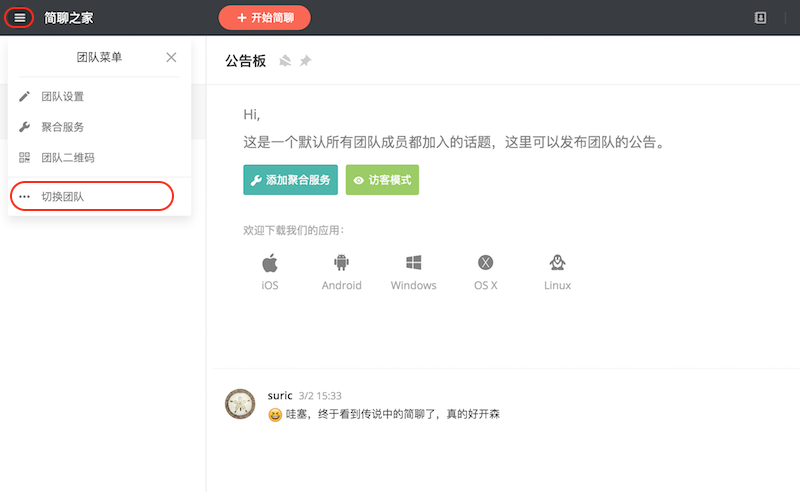Open suric's avatar thumbnail
This screenshot has height=492, width=800.
pyautogui.click(x=240, y=404)
